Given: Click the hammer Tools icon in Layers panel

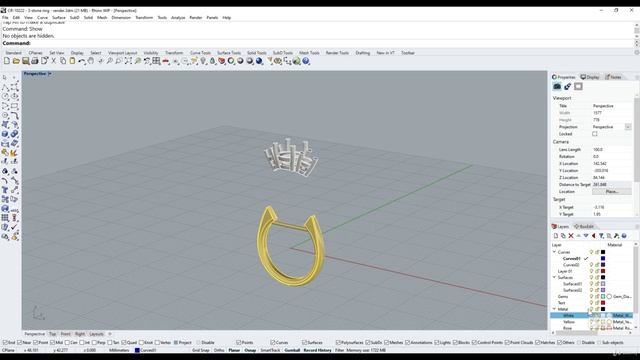Looking at the screenshot, I should coord(616,236).
